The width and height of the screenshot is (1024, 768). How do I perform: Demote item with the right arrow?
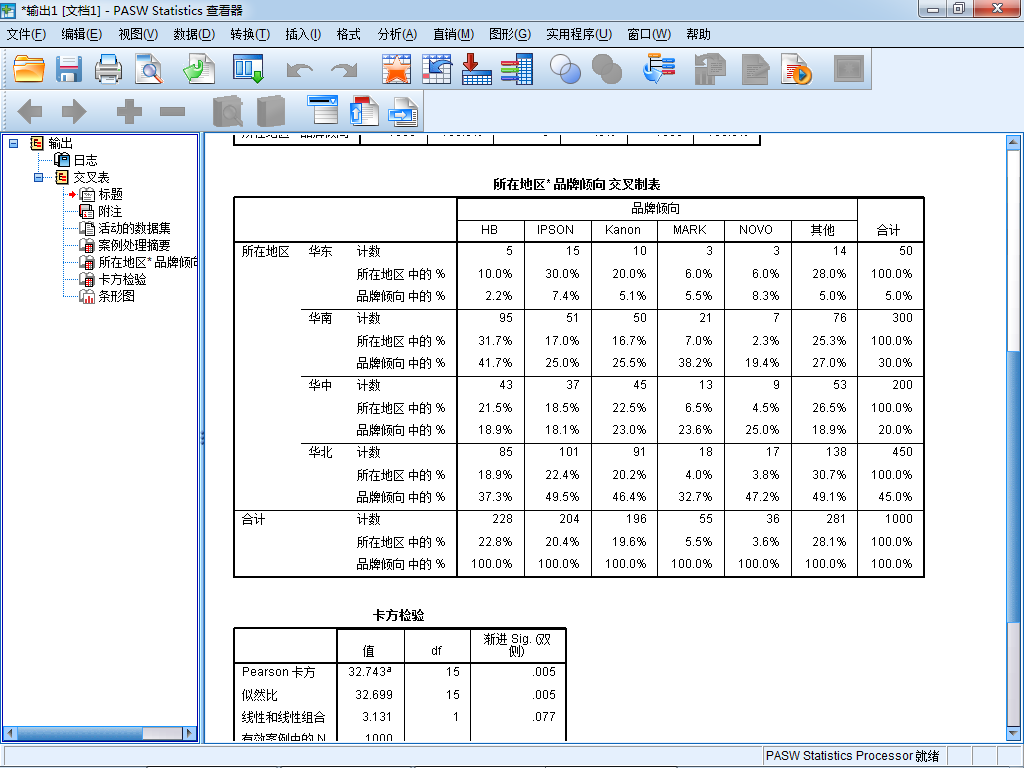pyautogui.click(x=74, y=111)
